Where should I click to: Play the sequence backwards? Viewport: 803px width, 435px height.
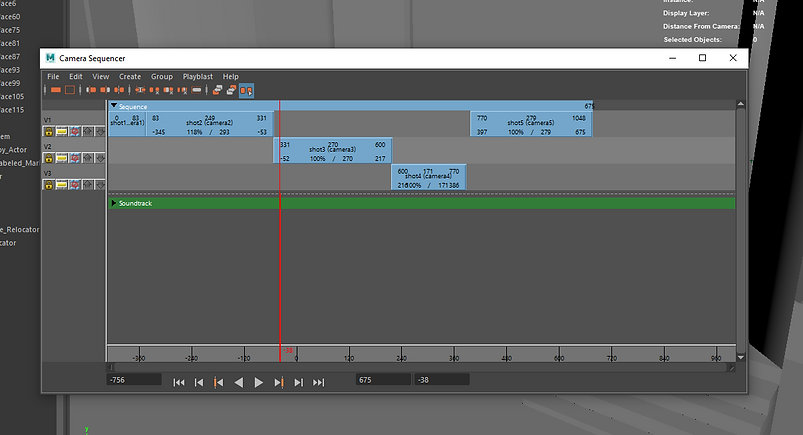click(239, 382)
